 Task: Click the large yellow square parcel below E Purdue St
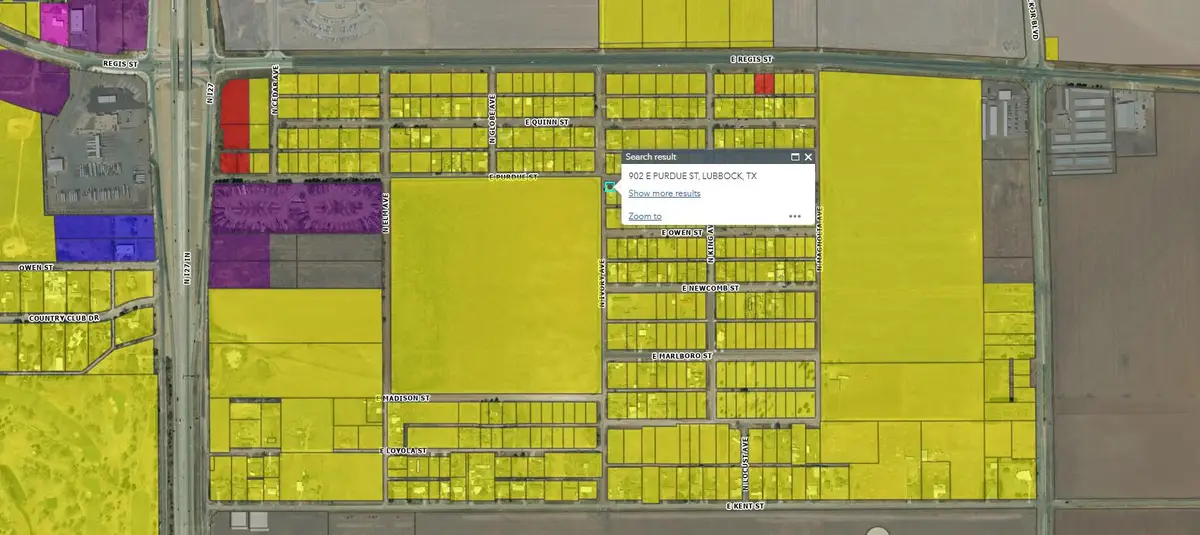click(492, 285)
